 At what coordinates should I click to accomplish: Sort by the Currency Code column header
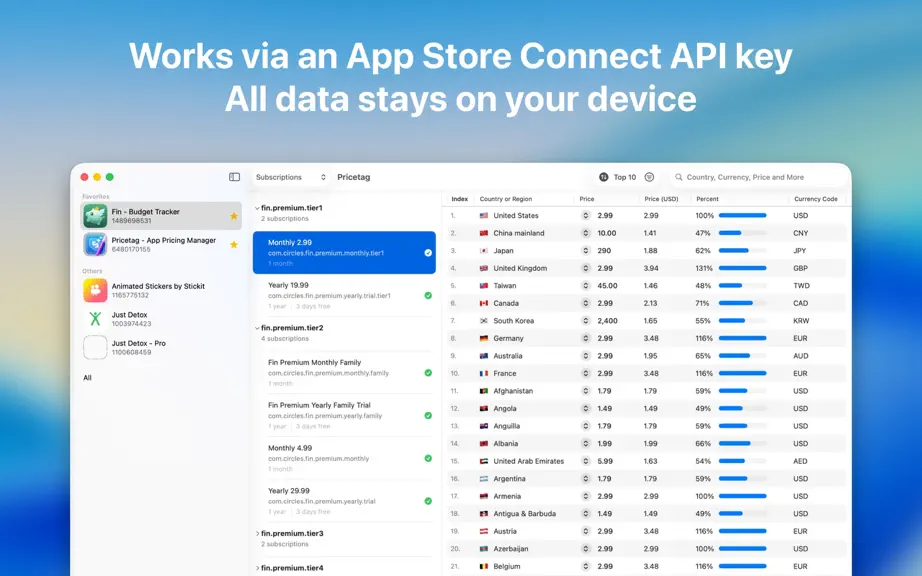[816, 199]
